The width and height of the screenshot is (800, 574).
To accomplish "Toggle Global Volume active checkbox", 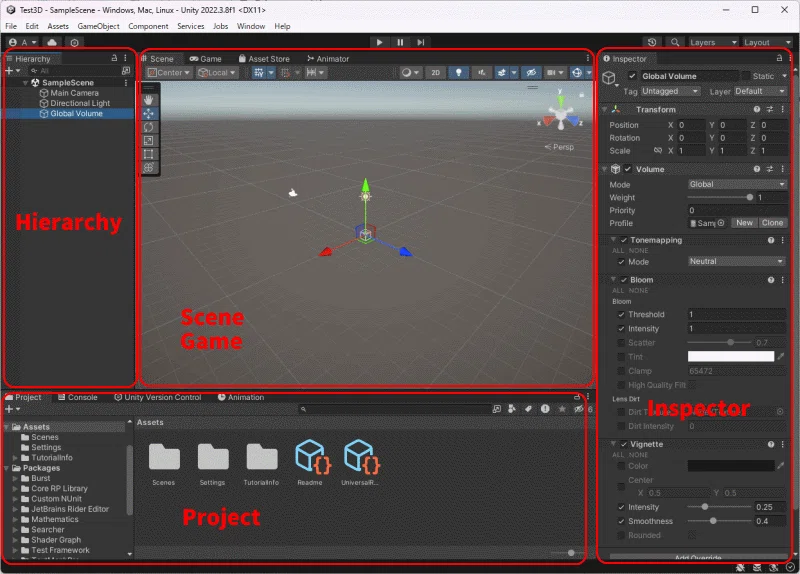I will 633,76.
